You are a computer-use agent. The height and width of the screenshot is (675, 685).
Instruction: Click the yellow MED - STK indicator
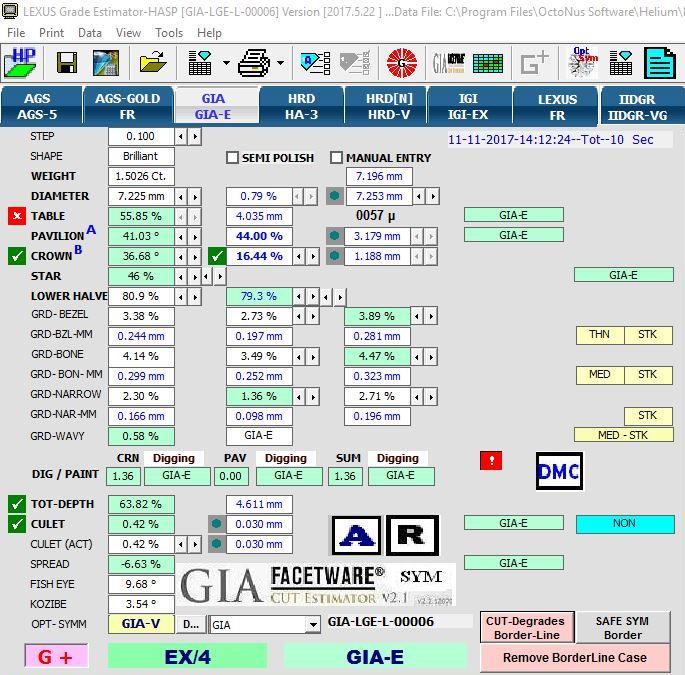[623, 435]
